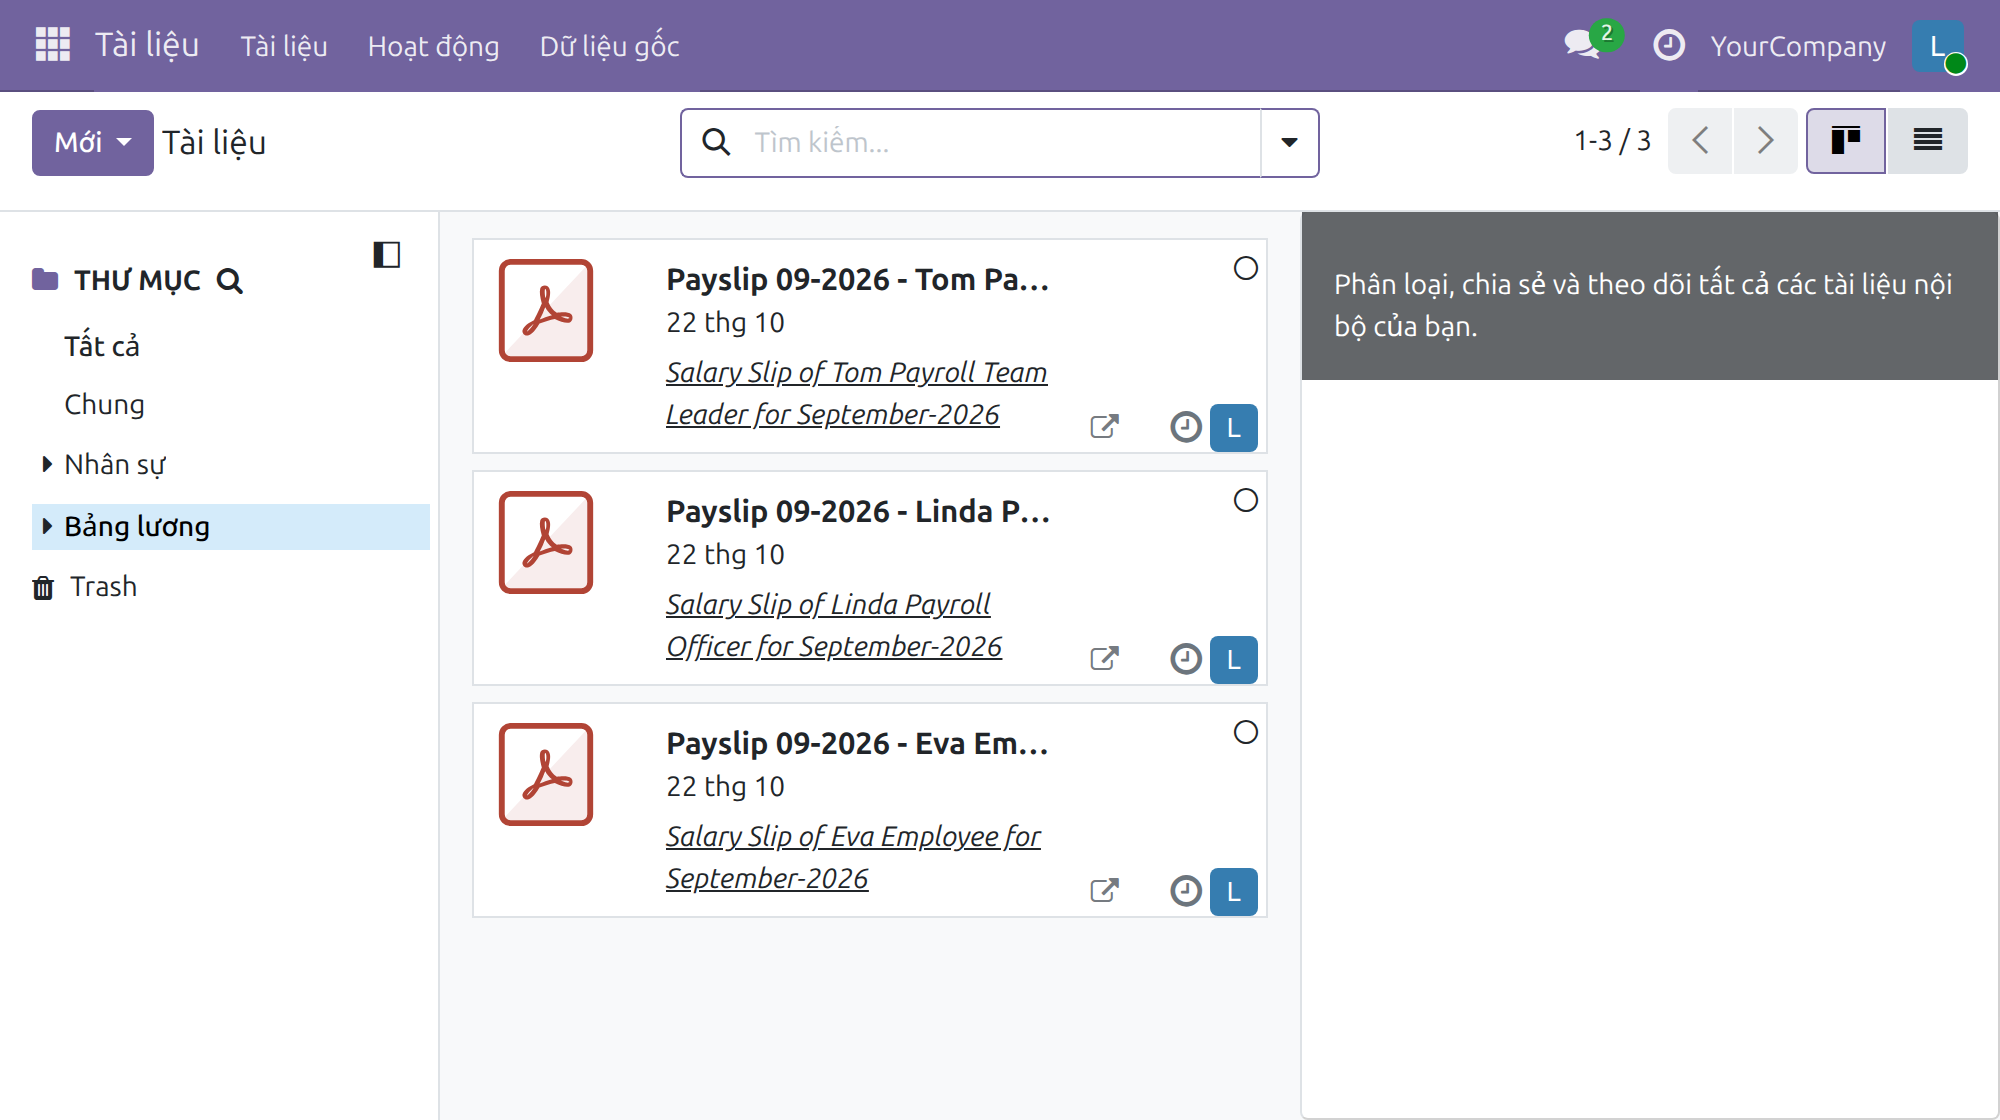Click the Mới button
This screenshot has height=1120, width=2000.
pos(93,143)
